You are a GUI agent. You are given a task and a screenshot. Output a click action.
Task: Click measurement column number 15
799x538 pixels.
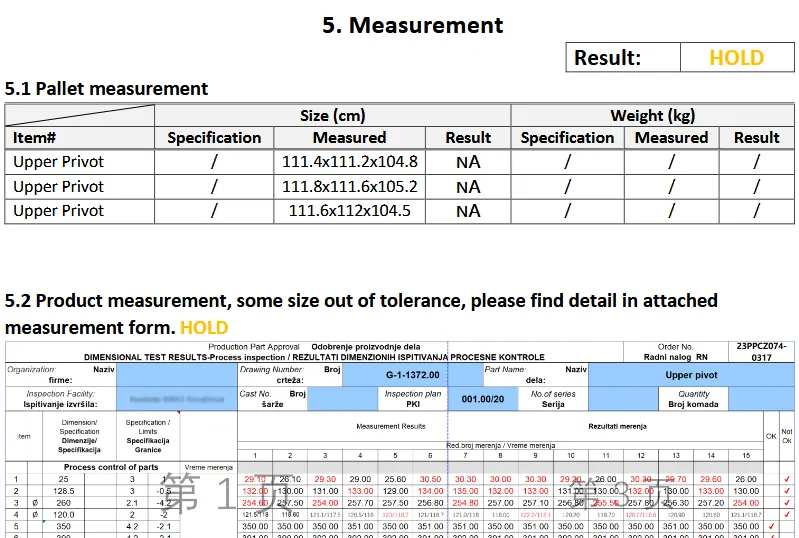tap(746, 455)
